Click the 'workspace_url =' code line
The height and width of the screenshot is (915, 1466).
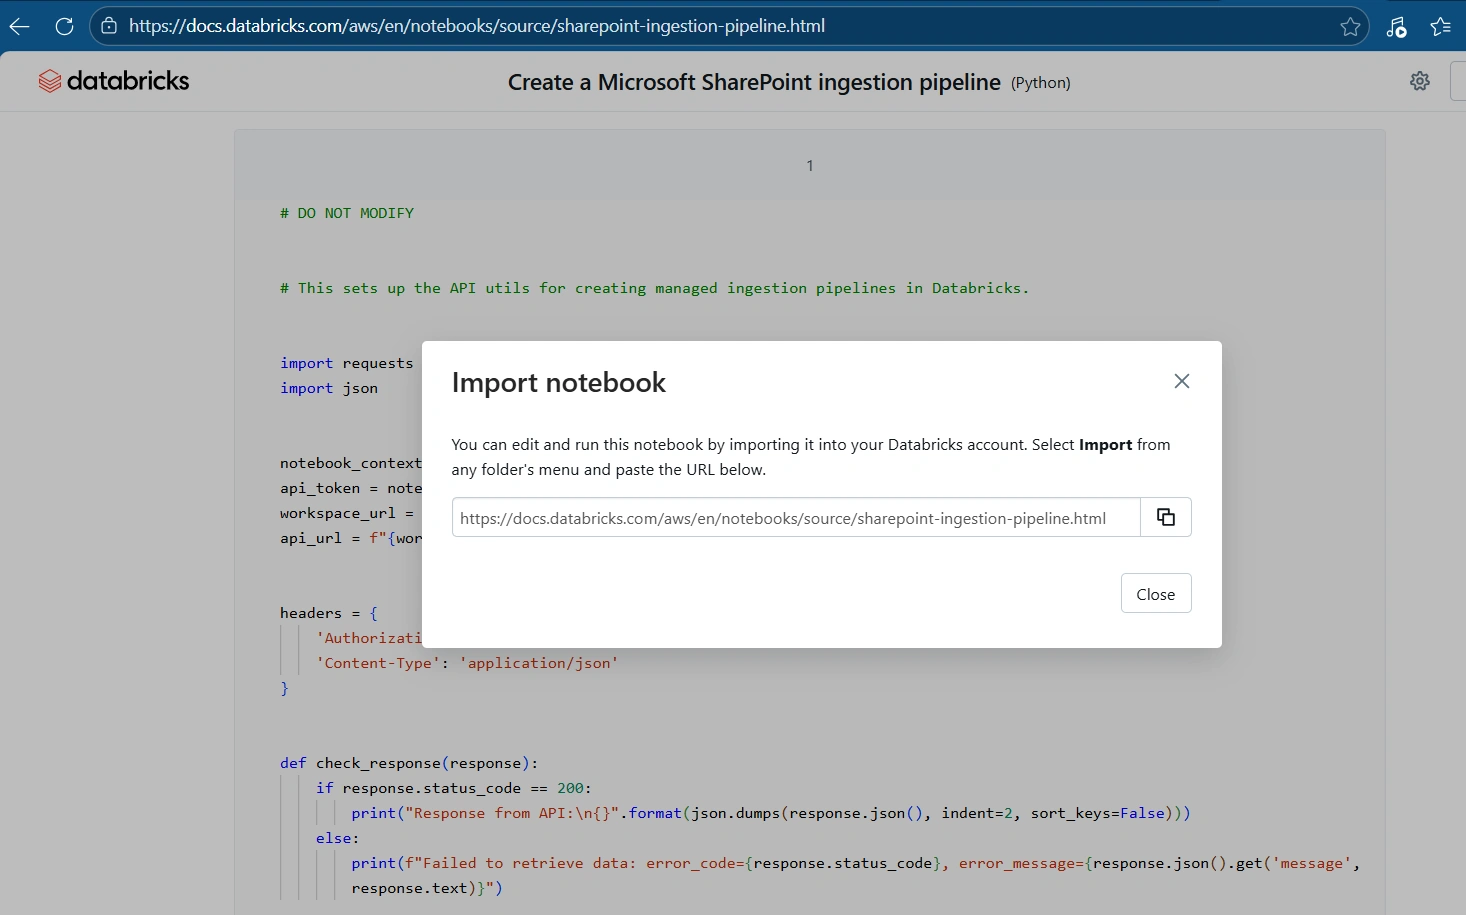[347, 513]
